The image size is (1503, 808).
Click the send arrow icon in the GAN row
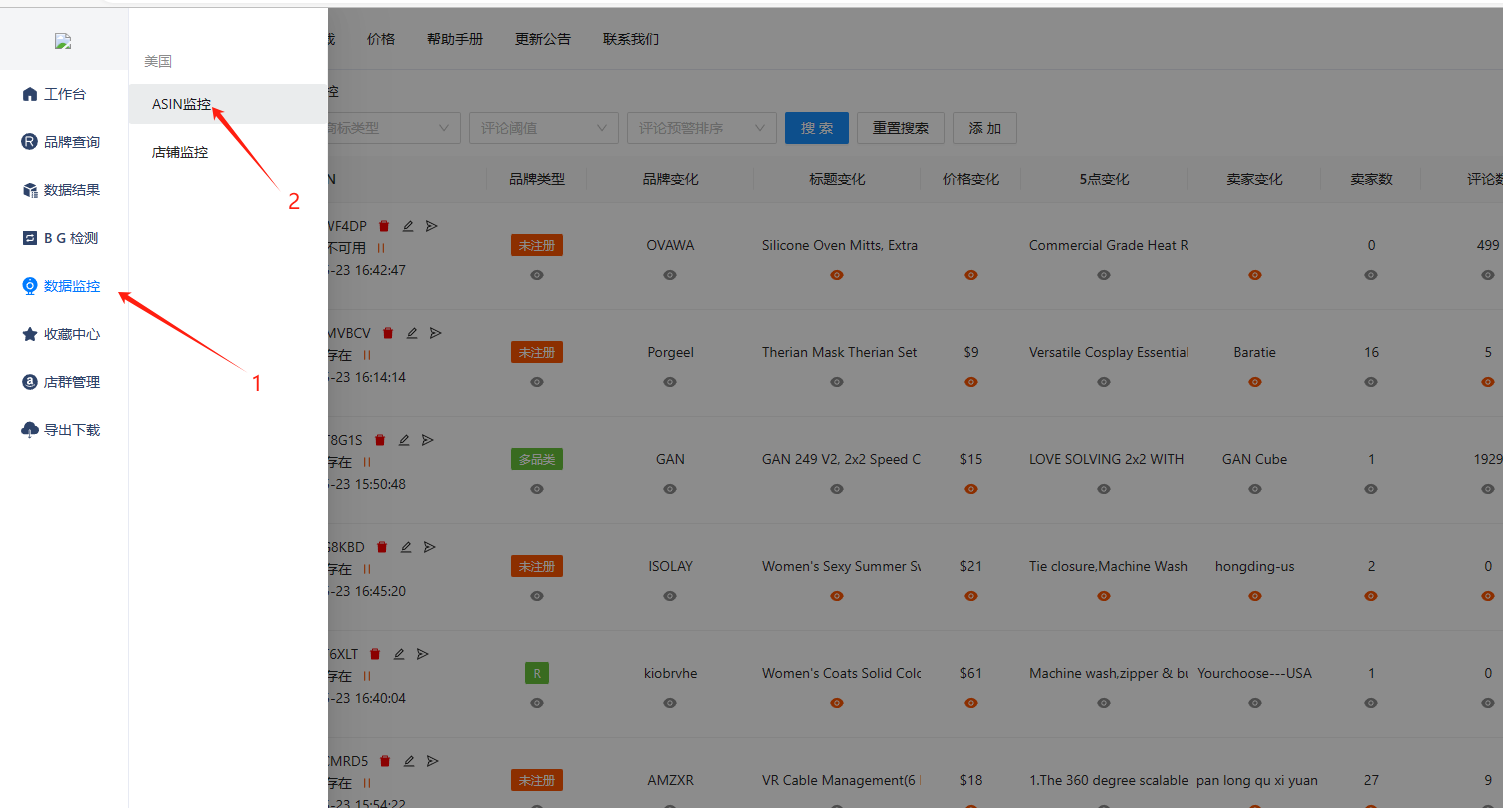click(427, 440)
